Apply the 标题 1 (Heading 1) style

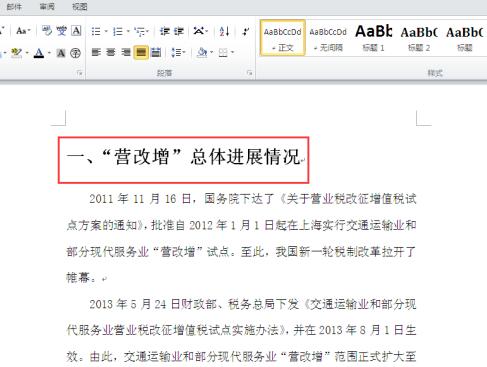click(373, 38)
